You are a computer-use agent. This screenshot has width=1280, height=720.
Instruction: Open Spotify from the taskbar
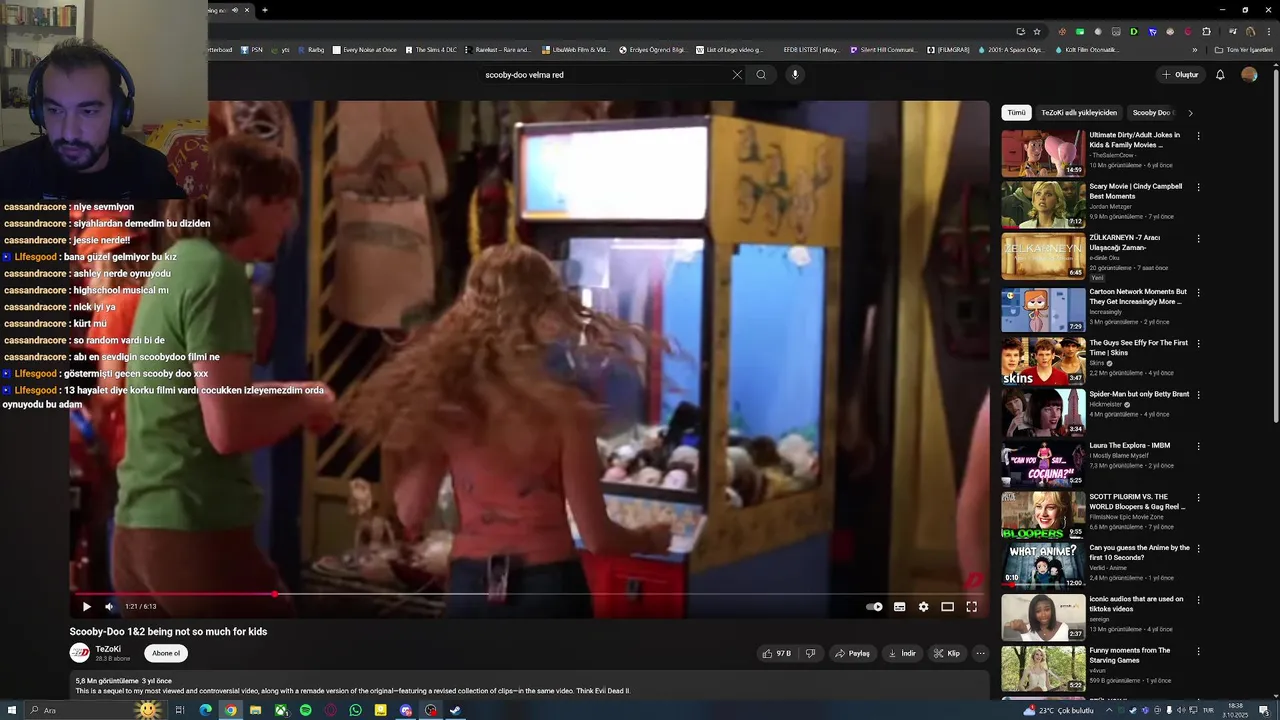[306, 710]
